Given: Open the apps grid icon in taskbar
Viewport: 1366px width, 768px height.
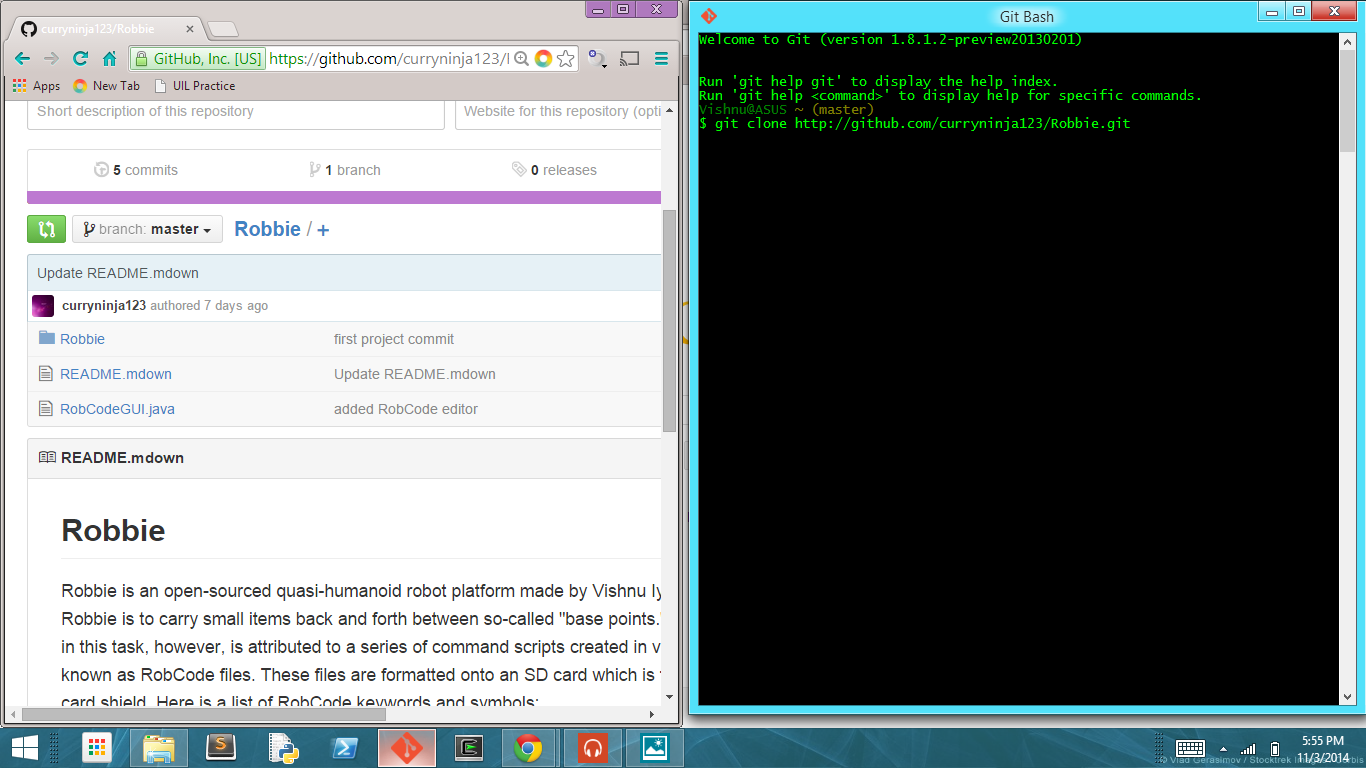Looking at the screenshot, I should (96, 748).
